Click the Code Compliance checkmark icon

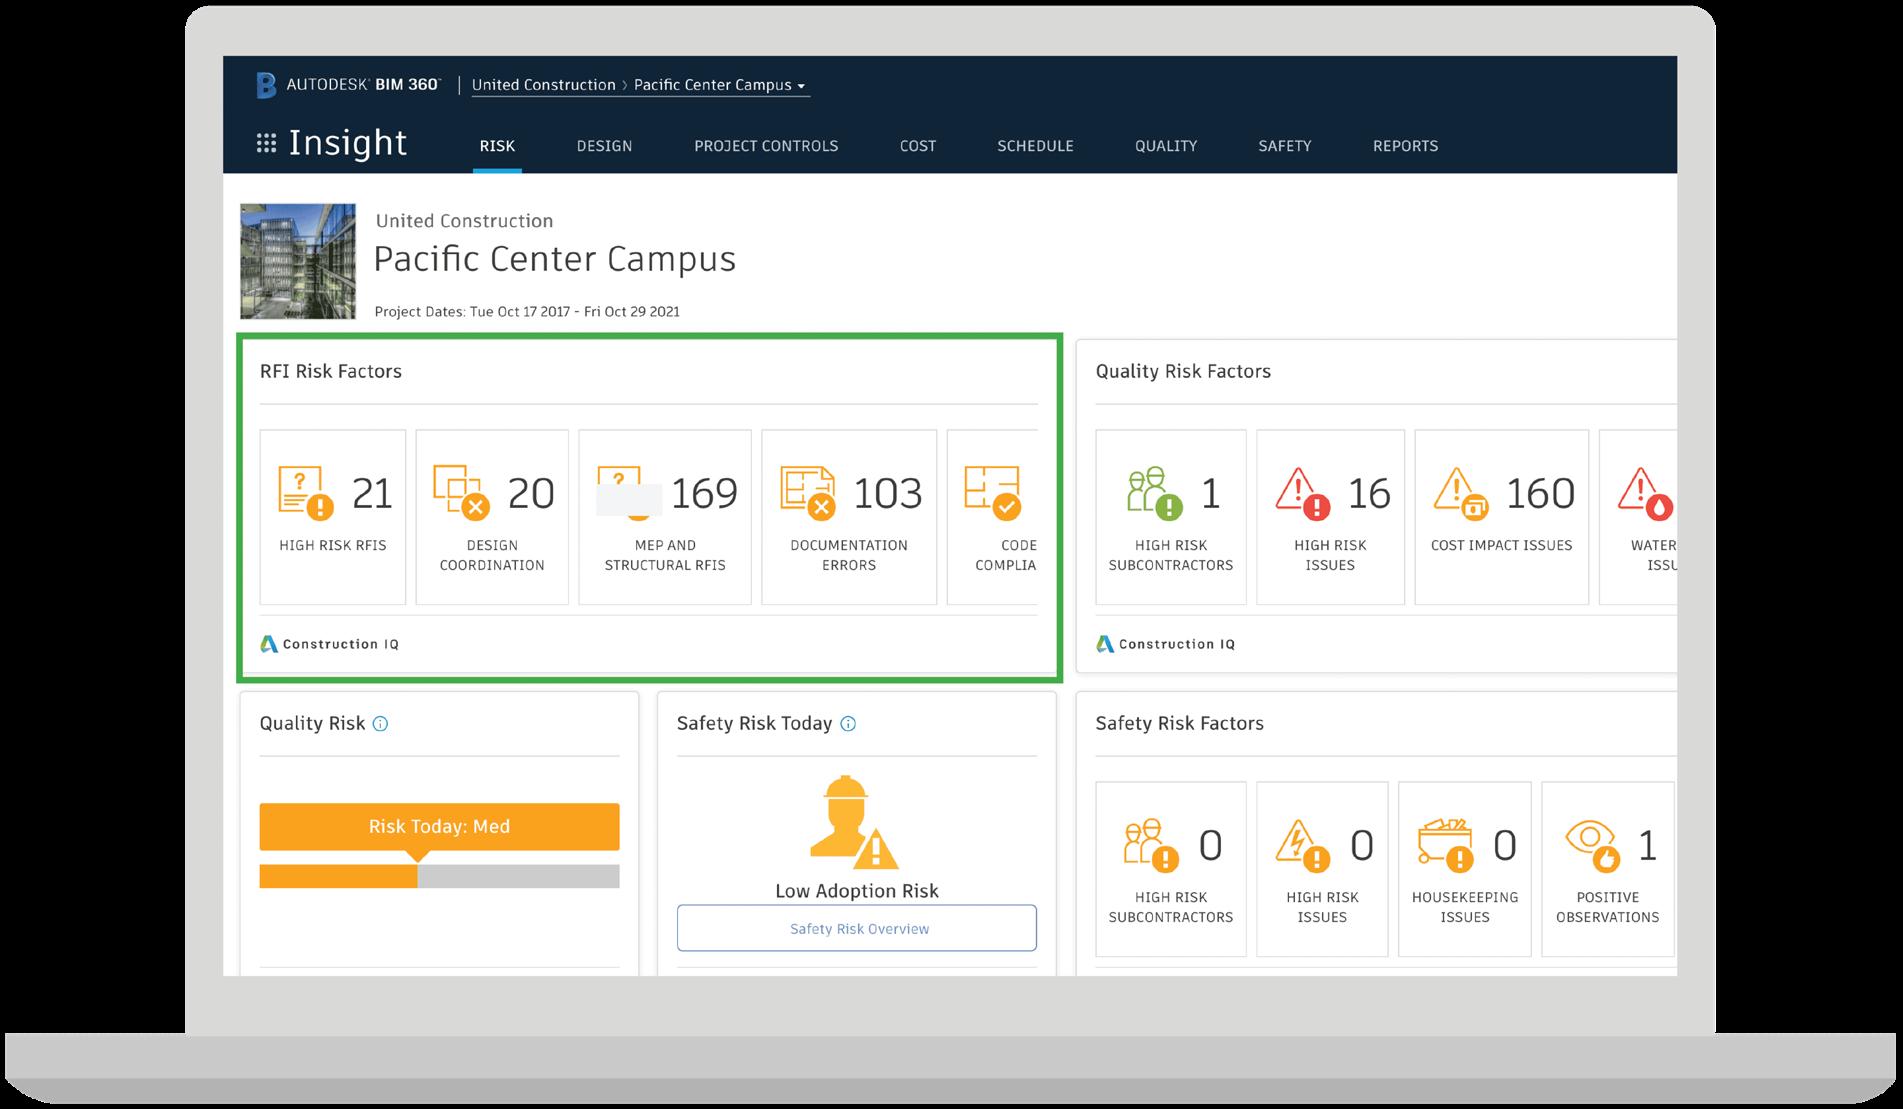pos(993,493)
